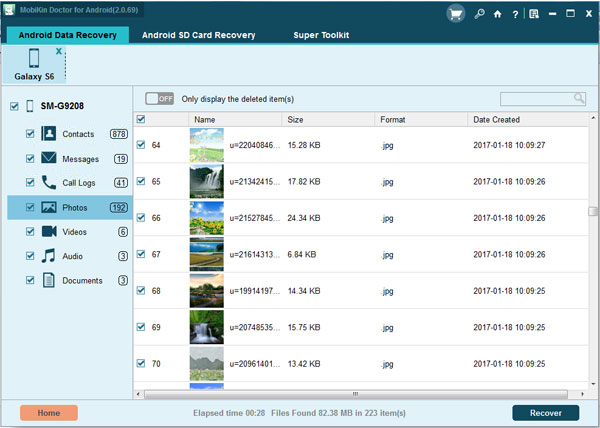Click the MobiKin app logo icon
The image size is (600, 428).
click(8, 10)
